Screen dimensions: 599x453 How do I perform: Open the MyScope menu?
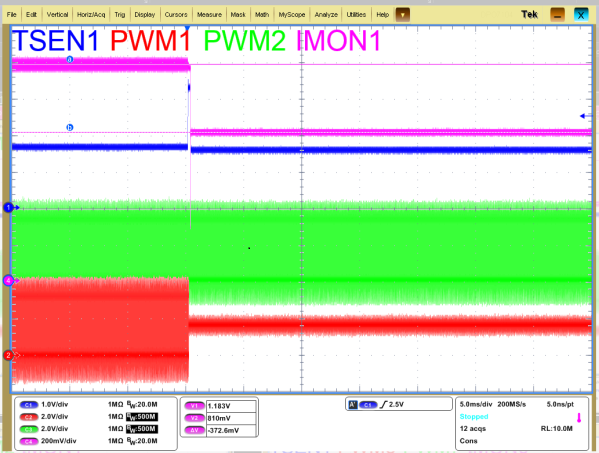(292, 15)
